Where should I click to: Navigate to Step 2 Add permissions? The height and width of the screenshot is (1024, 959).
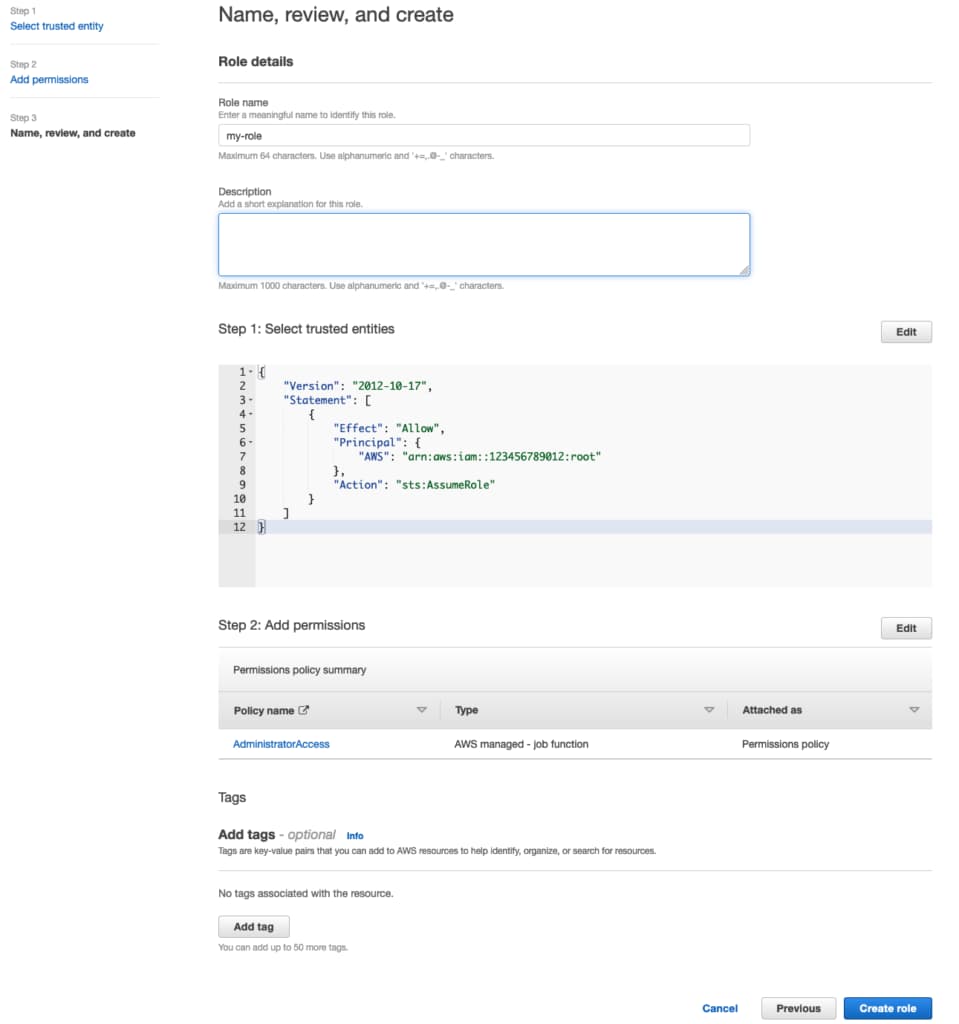[49, 79]
